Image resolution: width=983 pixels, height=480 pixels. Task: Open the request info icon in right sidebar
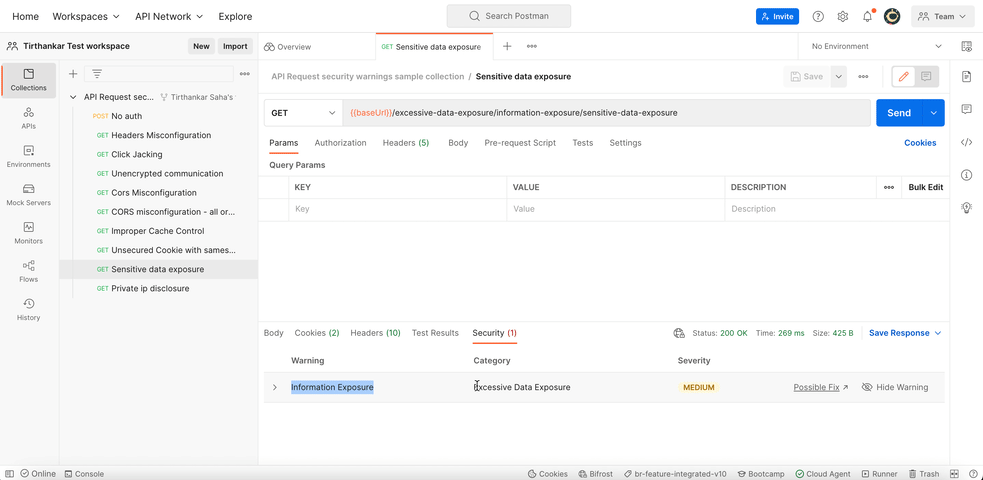pyautogui.click(x=966, y=175)
